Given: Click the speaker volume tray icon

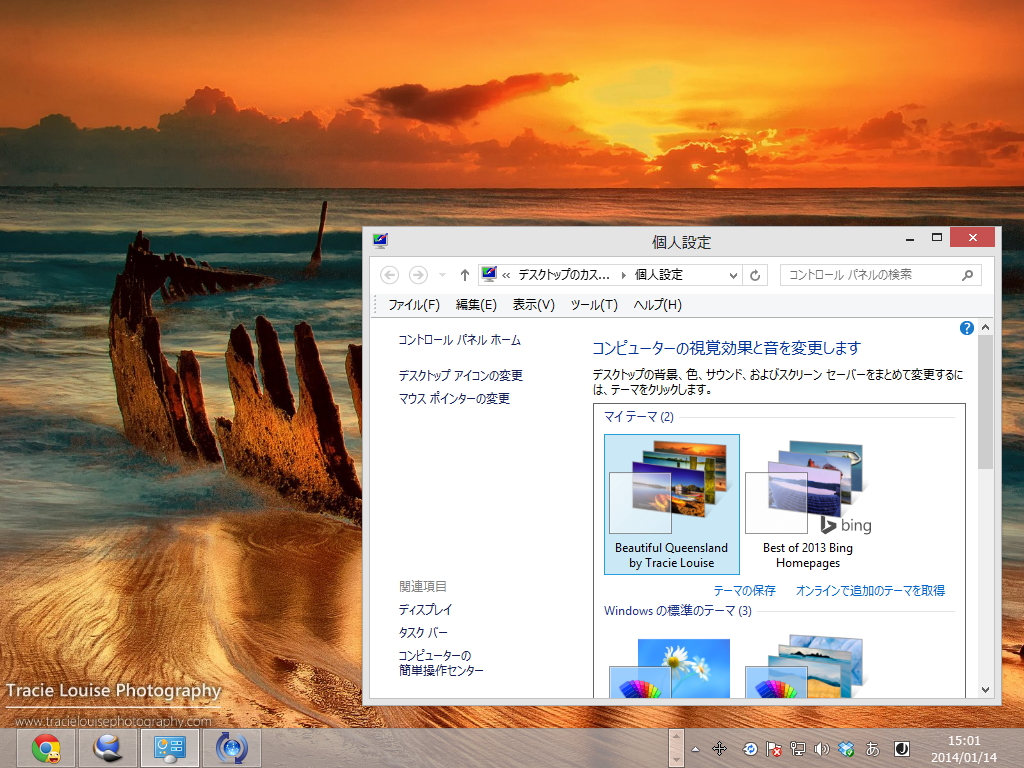Looking at the screenshot, I should click(822, 749).
